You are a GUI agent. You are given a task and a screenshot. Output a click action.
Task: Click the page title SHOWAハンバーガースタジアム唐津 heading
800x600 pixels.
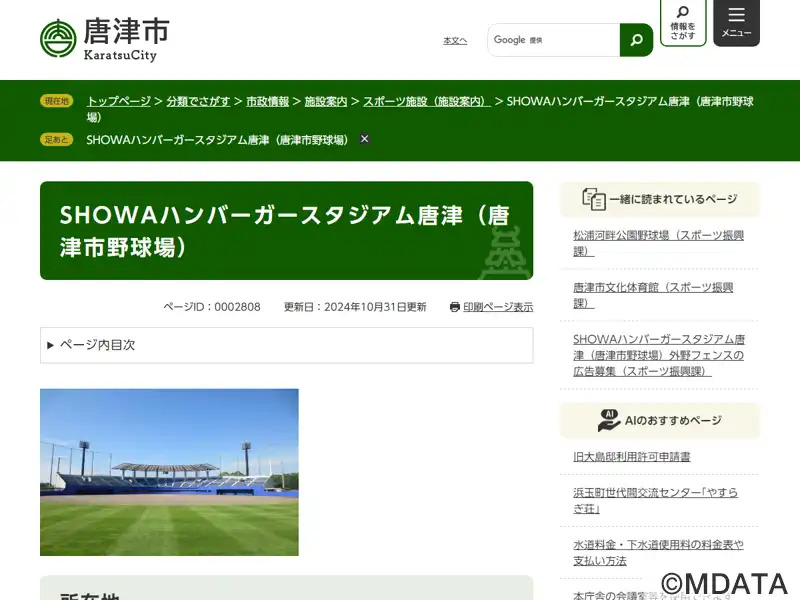coord(286,231)
